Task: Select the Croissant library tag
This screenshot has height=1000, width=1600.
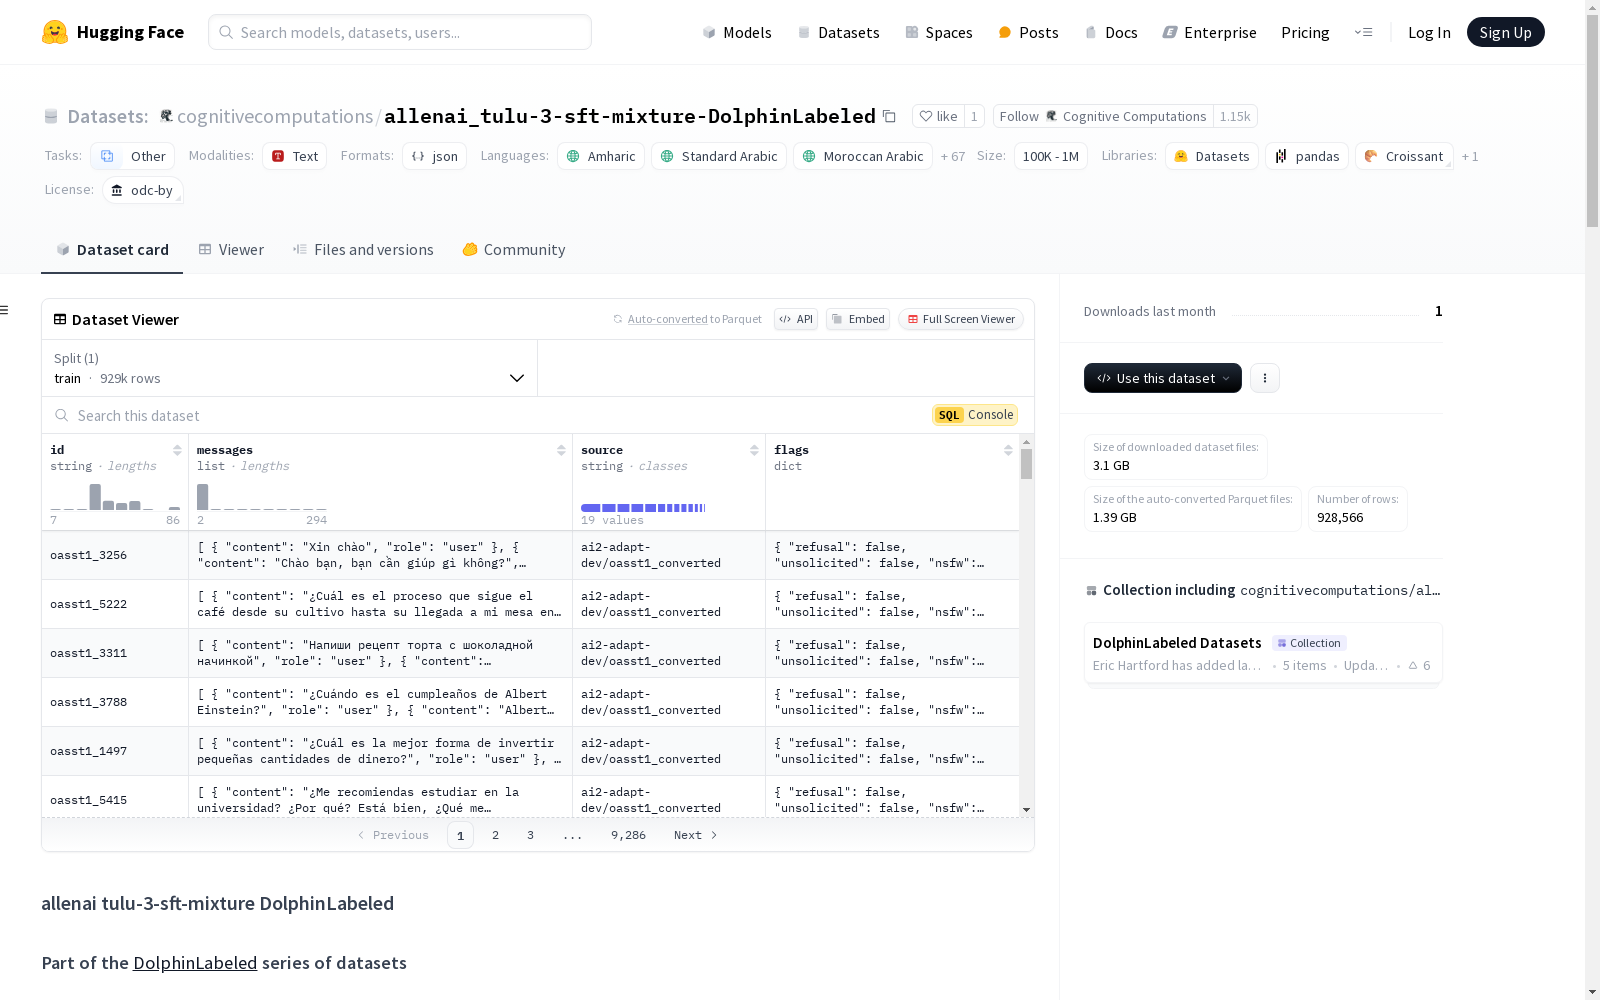Action: pos(1404,156)
